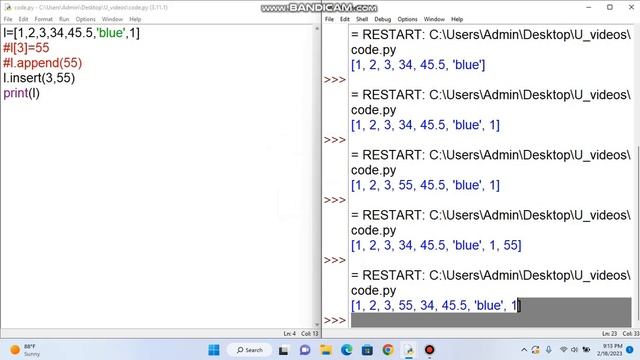Image resolution: width=640 pixels, height=360 pixels.
Task: Open the Windows Start menu
Action: [x=213, y=350]
